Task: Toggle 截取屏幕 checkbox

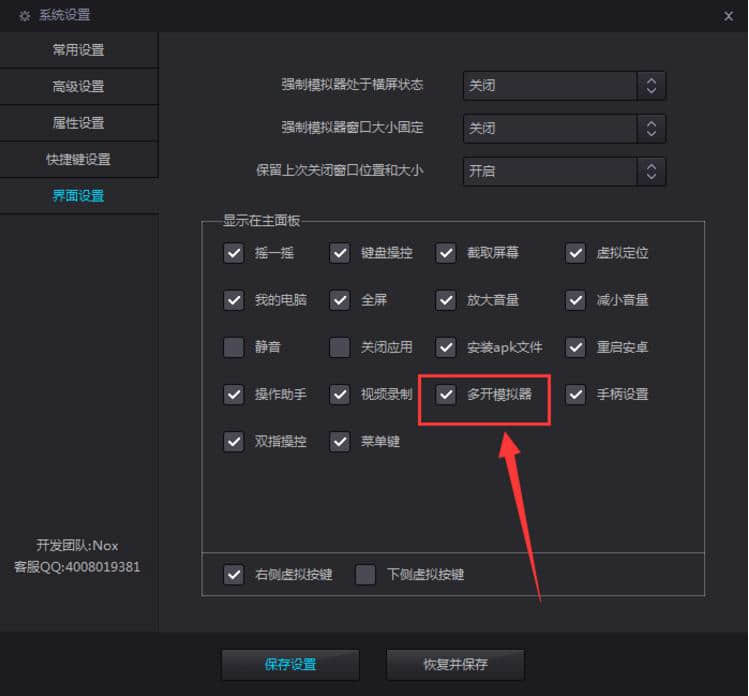Action: [446, 253]
